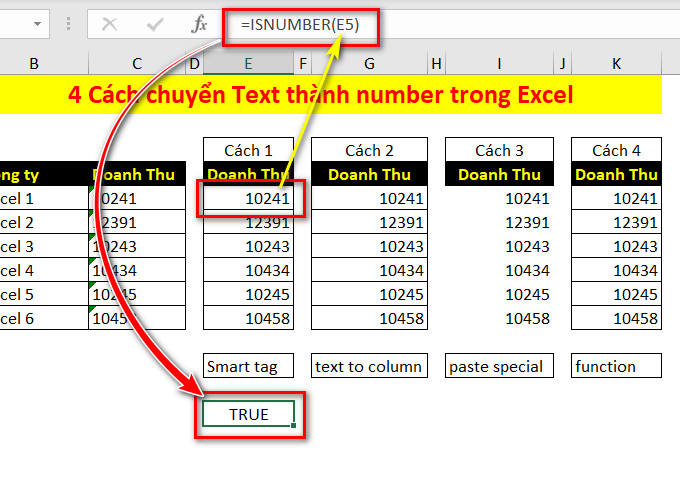
Task: Select the 'Cách 2' label cell
Action: click(x=369, y=150)
